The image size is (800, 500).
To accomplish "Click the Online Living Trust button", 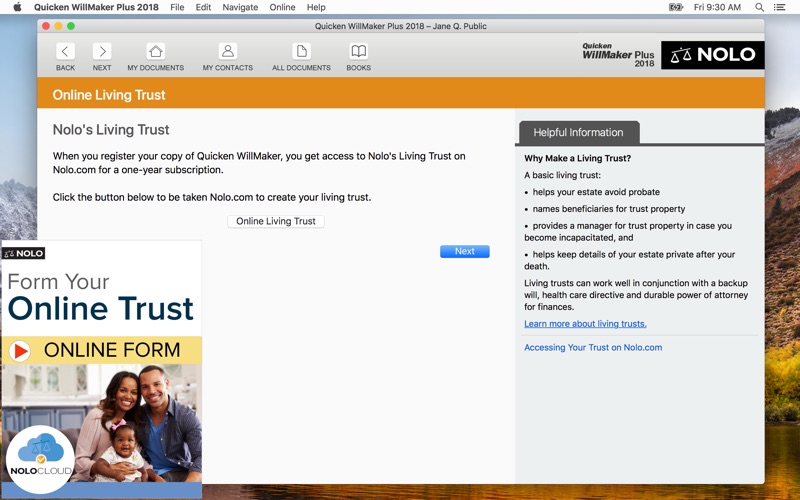I will click(x=276, y=221).
